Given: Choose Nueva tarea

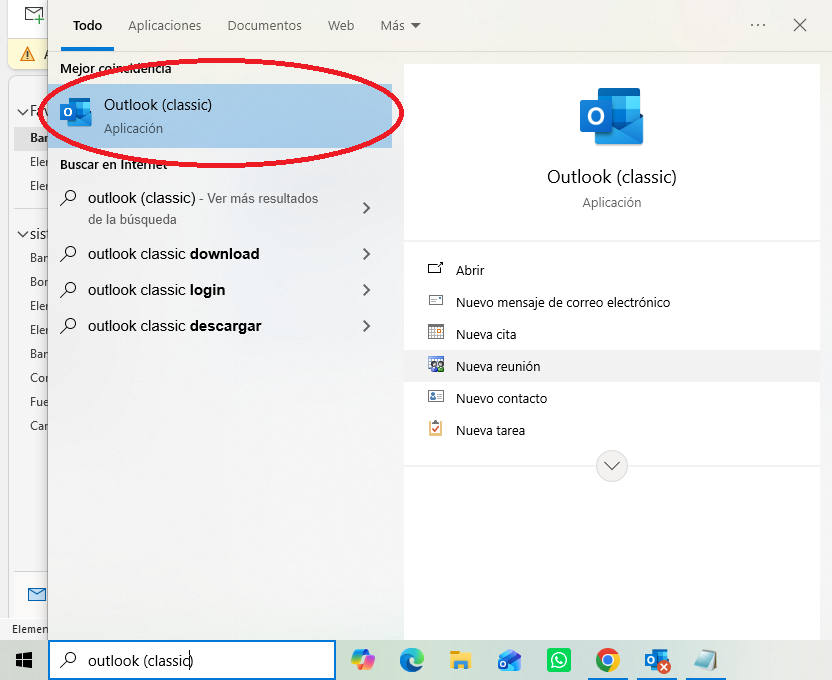Looking at the screenshot, I should (612, 430).
